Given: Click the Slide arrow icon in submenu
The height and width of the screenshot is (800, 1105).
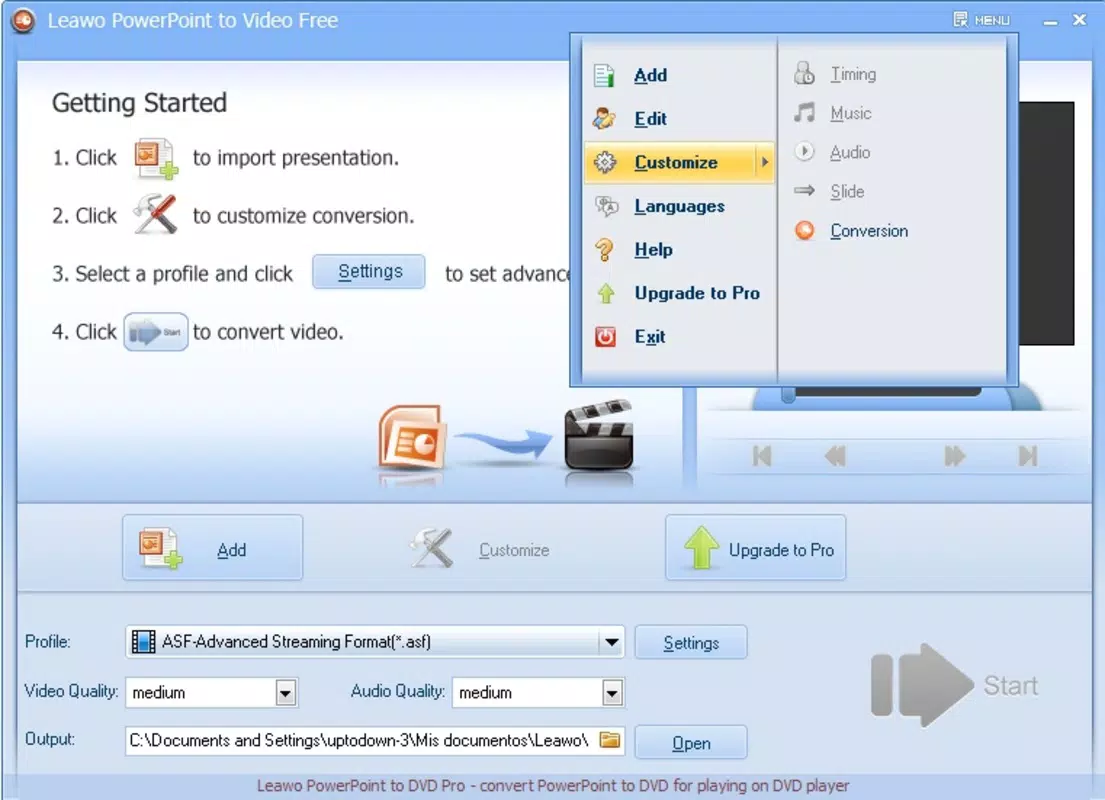Looking at the screenshot, I should click(x=804, y=190).
